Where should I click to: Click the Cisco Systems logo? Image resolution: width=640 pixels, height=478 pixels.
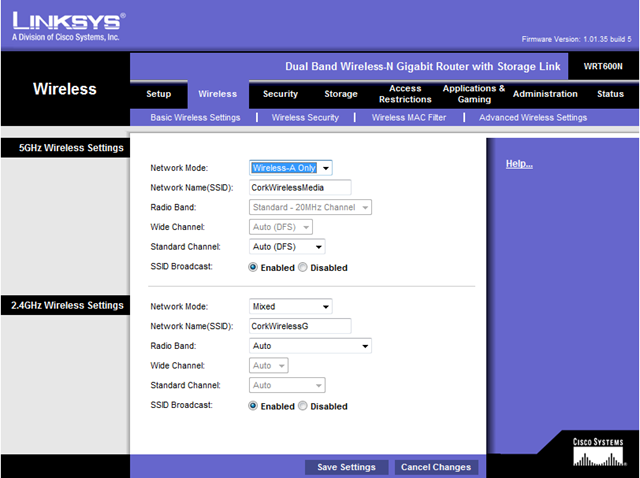pyautogui.click(x=599, y=451)
